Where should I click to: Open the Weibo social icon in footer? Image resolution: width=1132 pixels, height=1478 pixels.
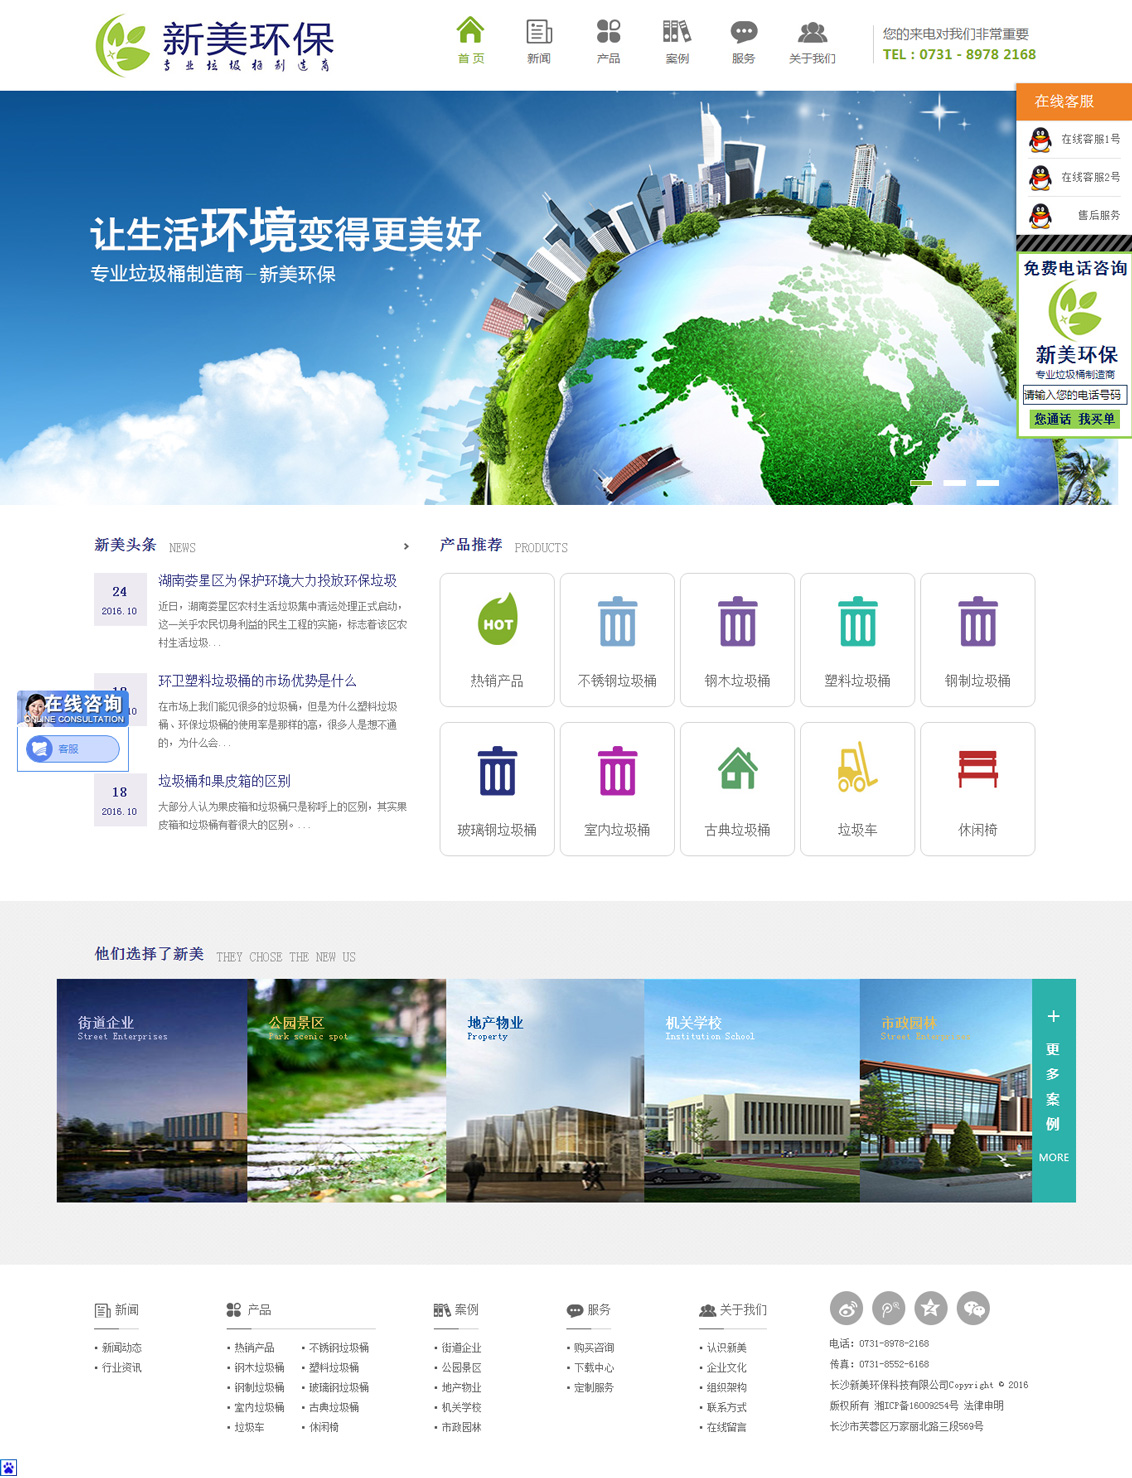coord(847,1308)
